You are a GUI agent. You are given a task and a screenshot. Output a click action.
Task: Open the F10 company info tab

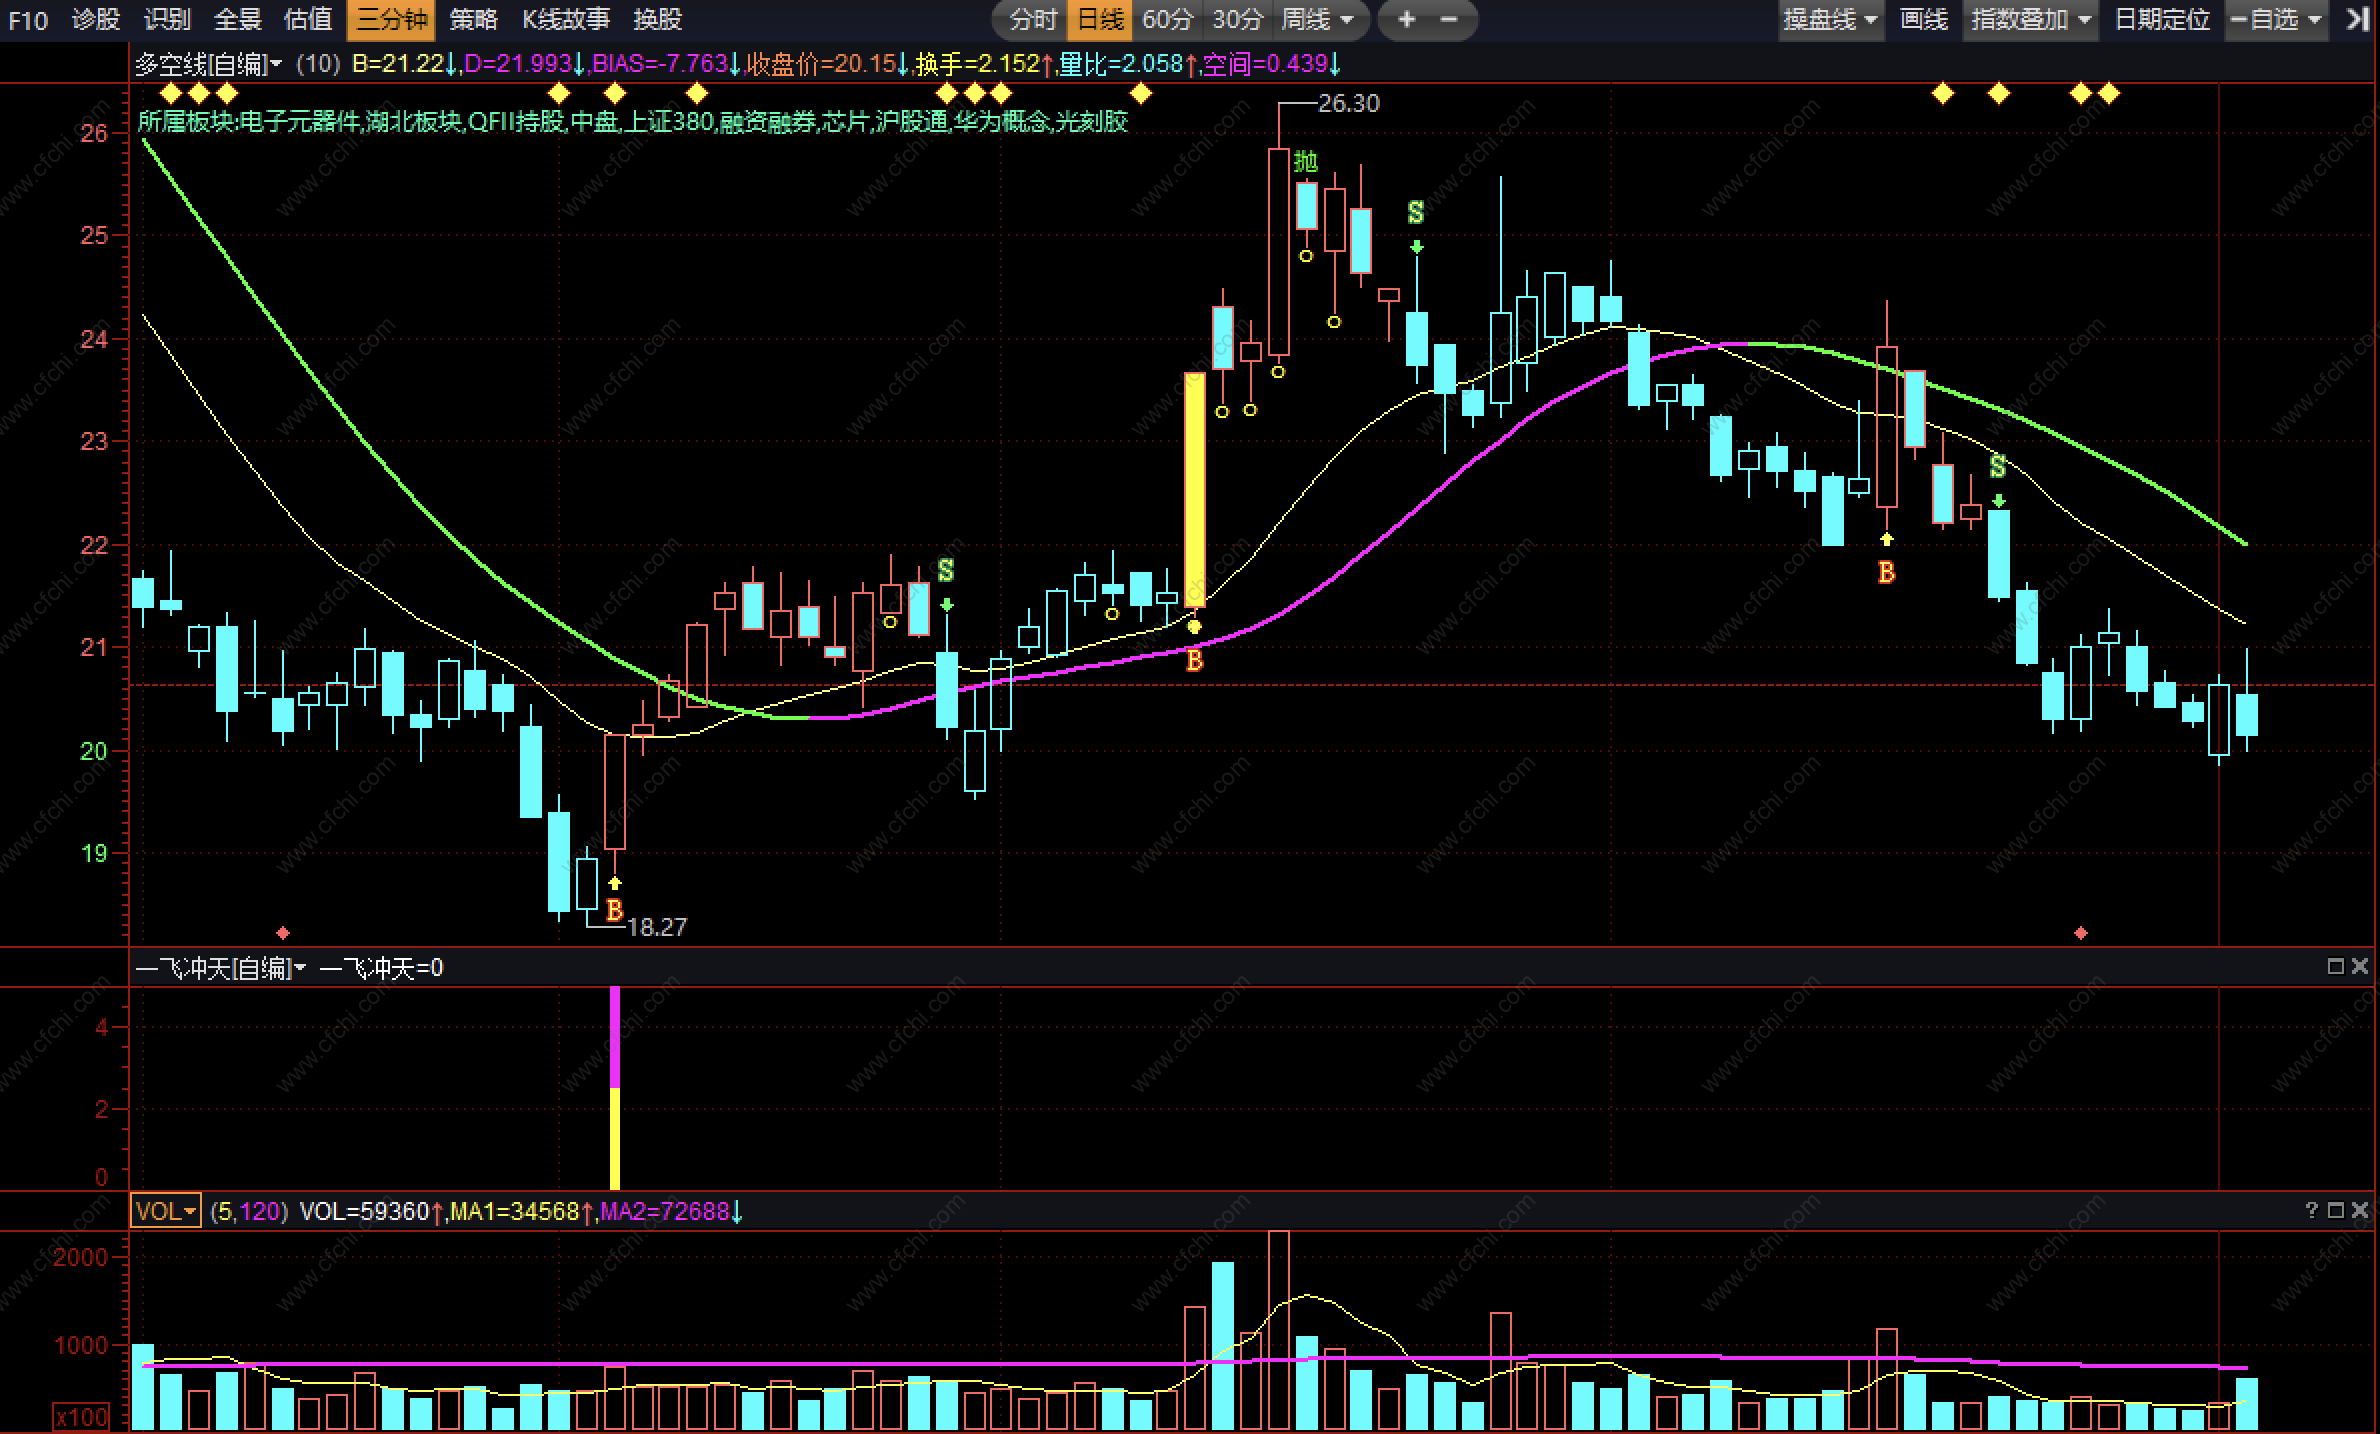27,19
